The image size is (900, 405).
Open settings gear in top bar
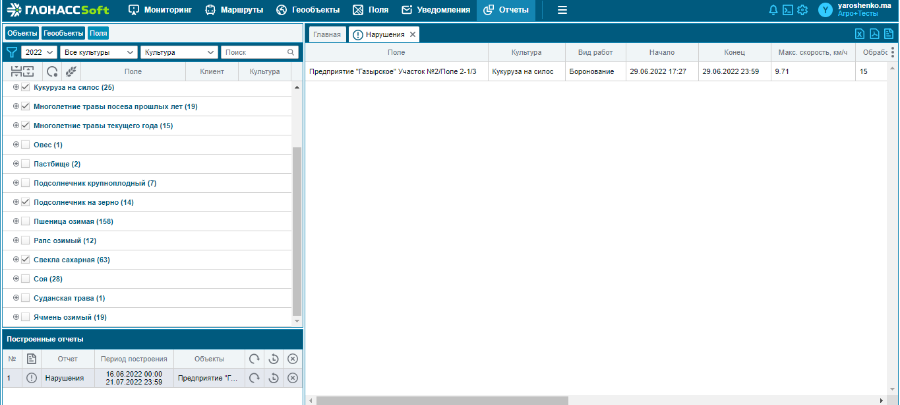801,10
